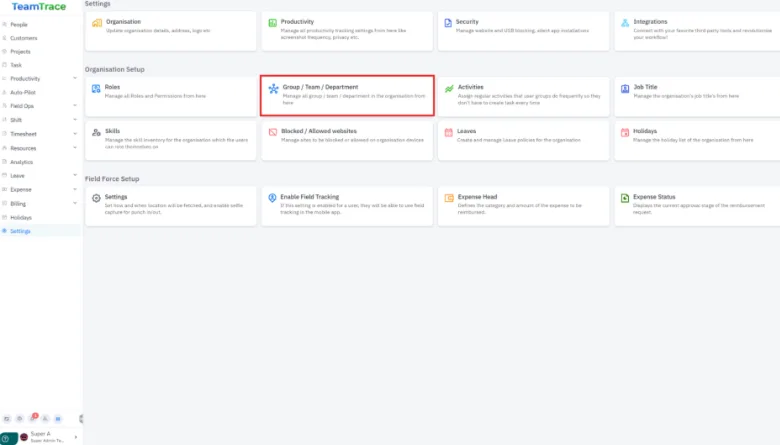Click the Blocked / Allowed websites icon
Screen dimensions: 780x445
click(x=273, y=133)
